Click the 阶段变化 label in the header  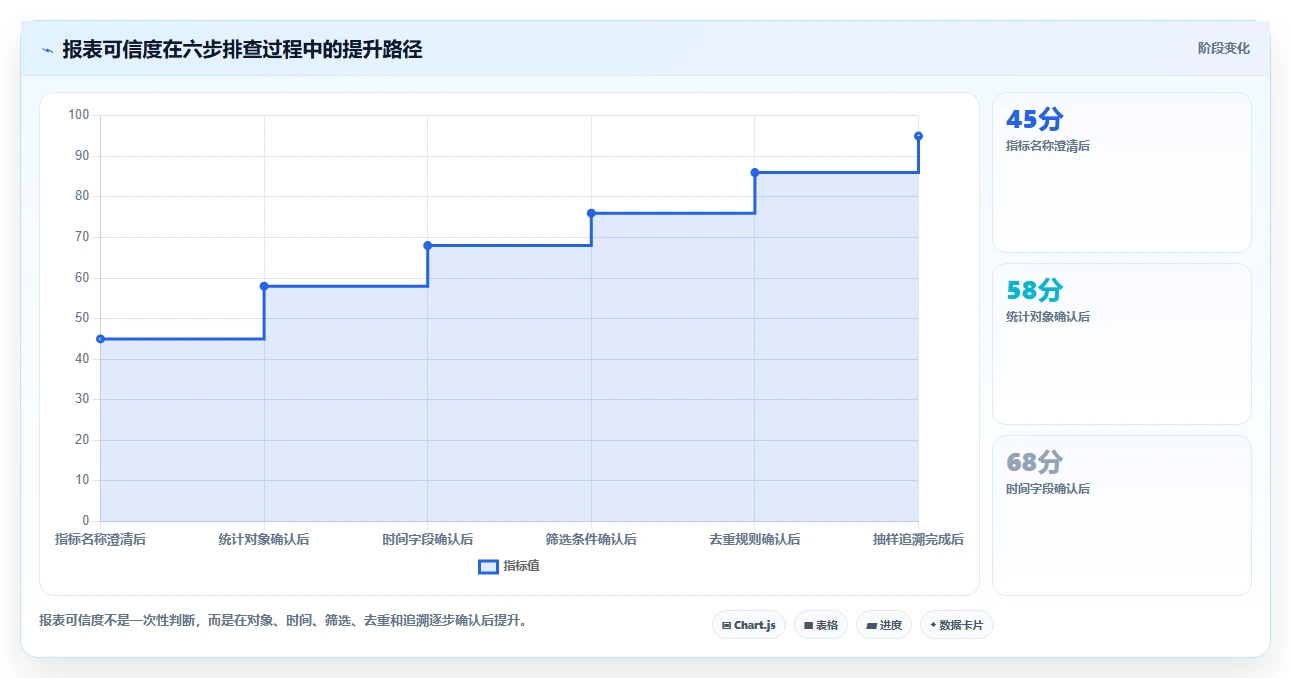(1224, 48)
